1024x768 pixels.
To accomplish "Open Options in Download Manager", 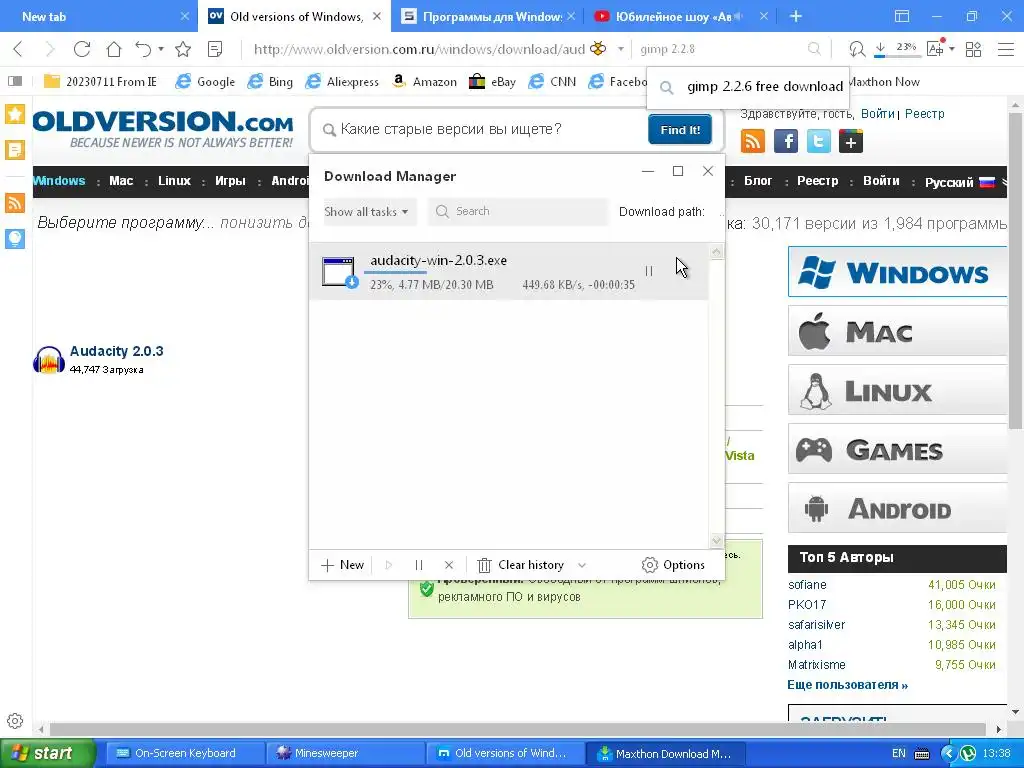I will pos(673,566).
